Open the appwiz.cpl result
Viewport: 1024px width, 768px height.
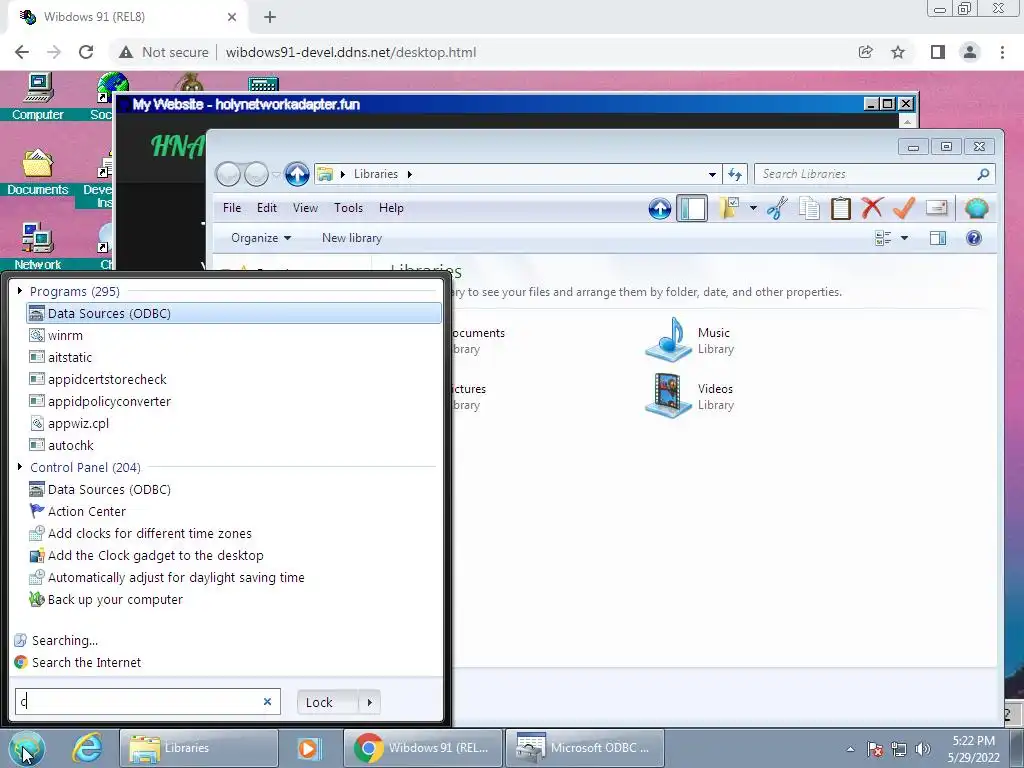[x=234, y=424]
